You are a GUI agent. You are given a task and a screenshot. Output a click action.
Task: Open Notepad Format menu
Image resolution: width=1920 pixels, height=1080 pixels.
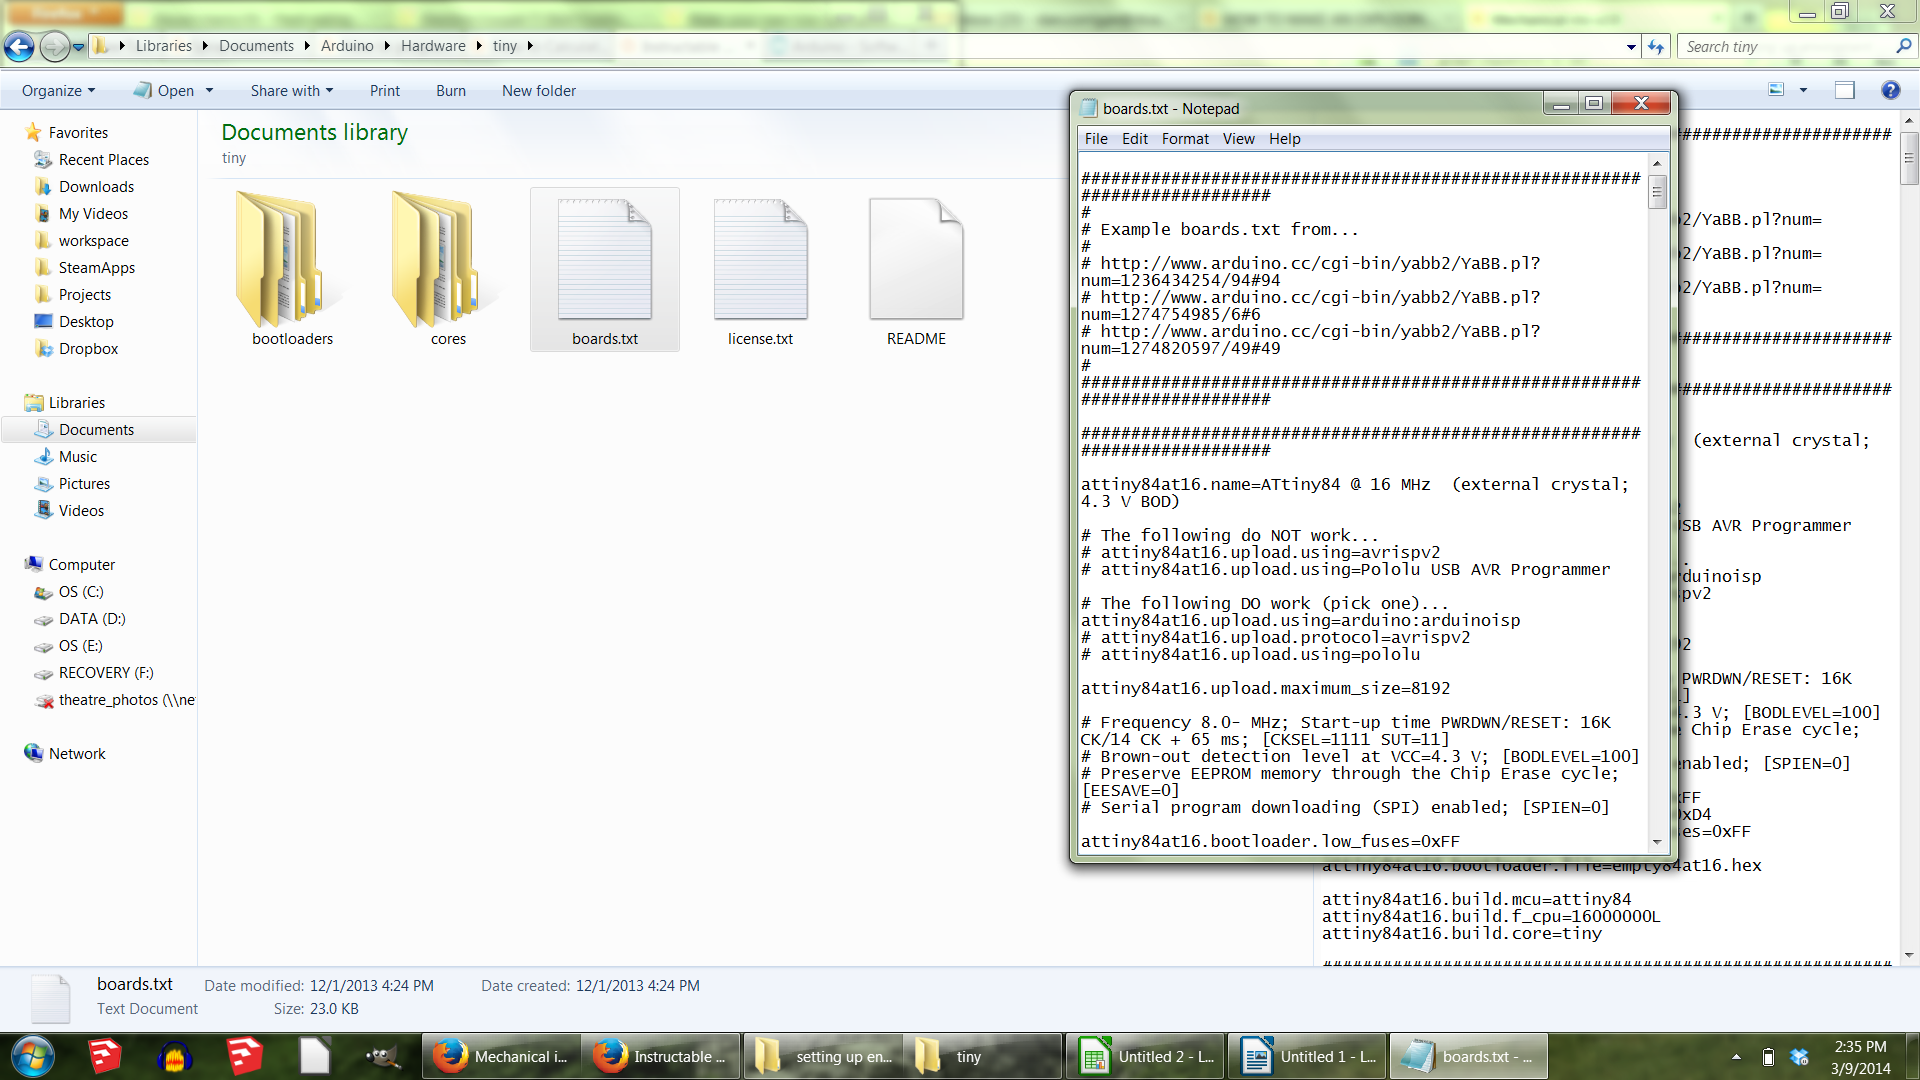1185,139
